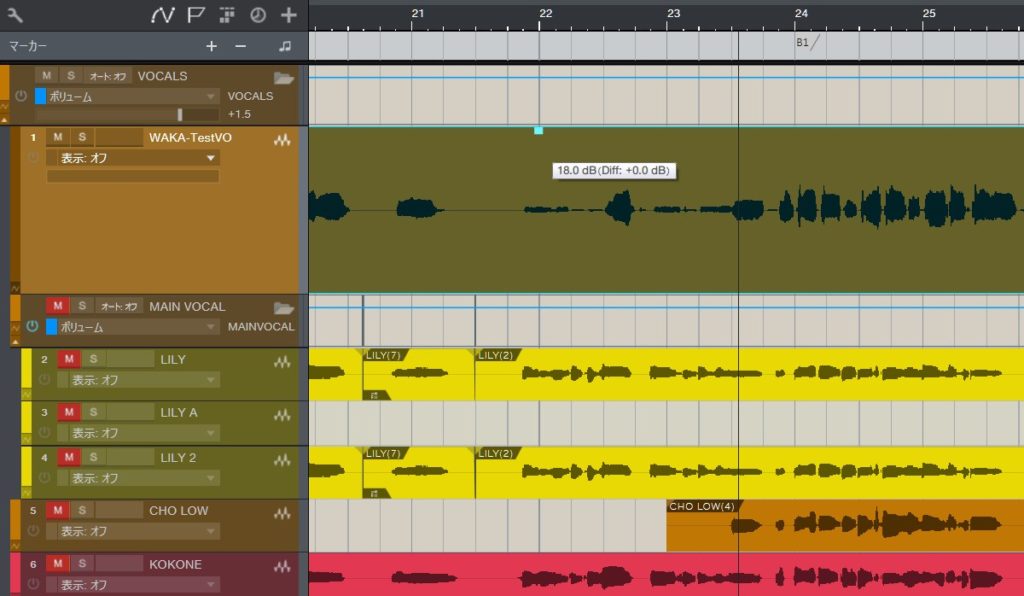Open the ボリューム parameter dropdown on VOCALS
The height and width of the screenshot is (596, 1024).
point(133,97)
